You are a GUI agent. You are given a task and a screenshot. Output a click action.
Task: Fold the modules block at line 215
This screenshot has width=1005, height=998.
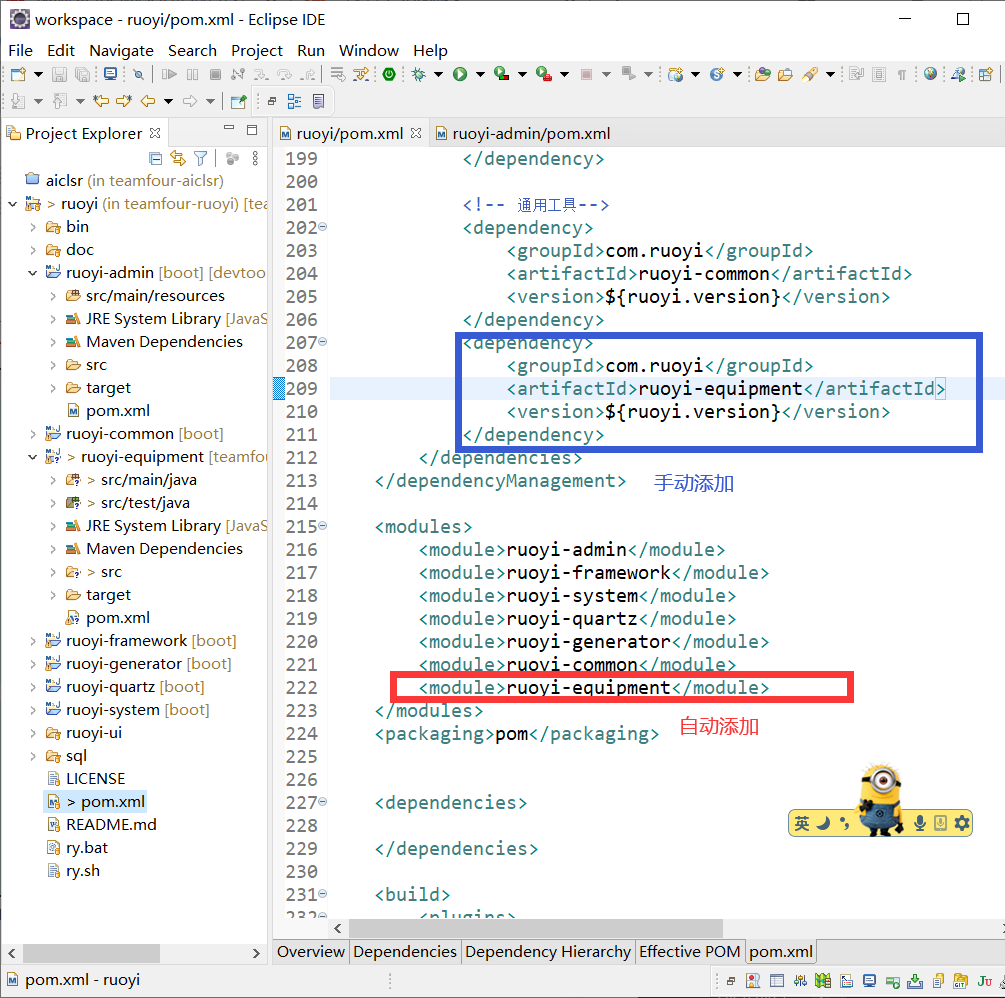[323, 526]
